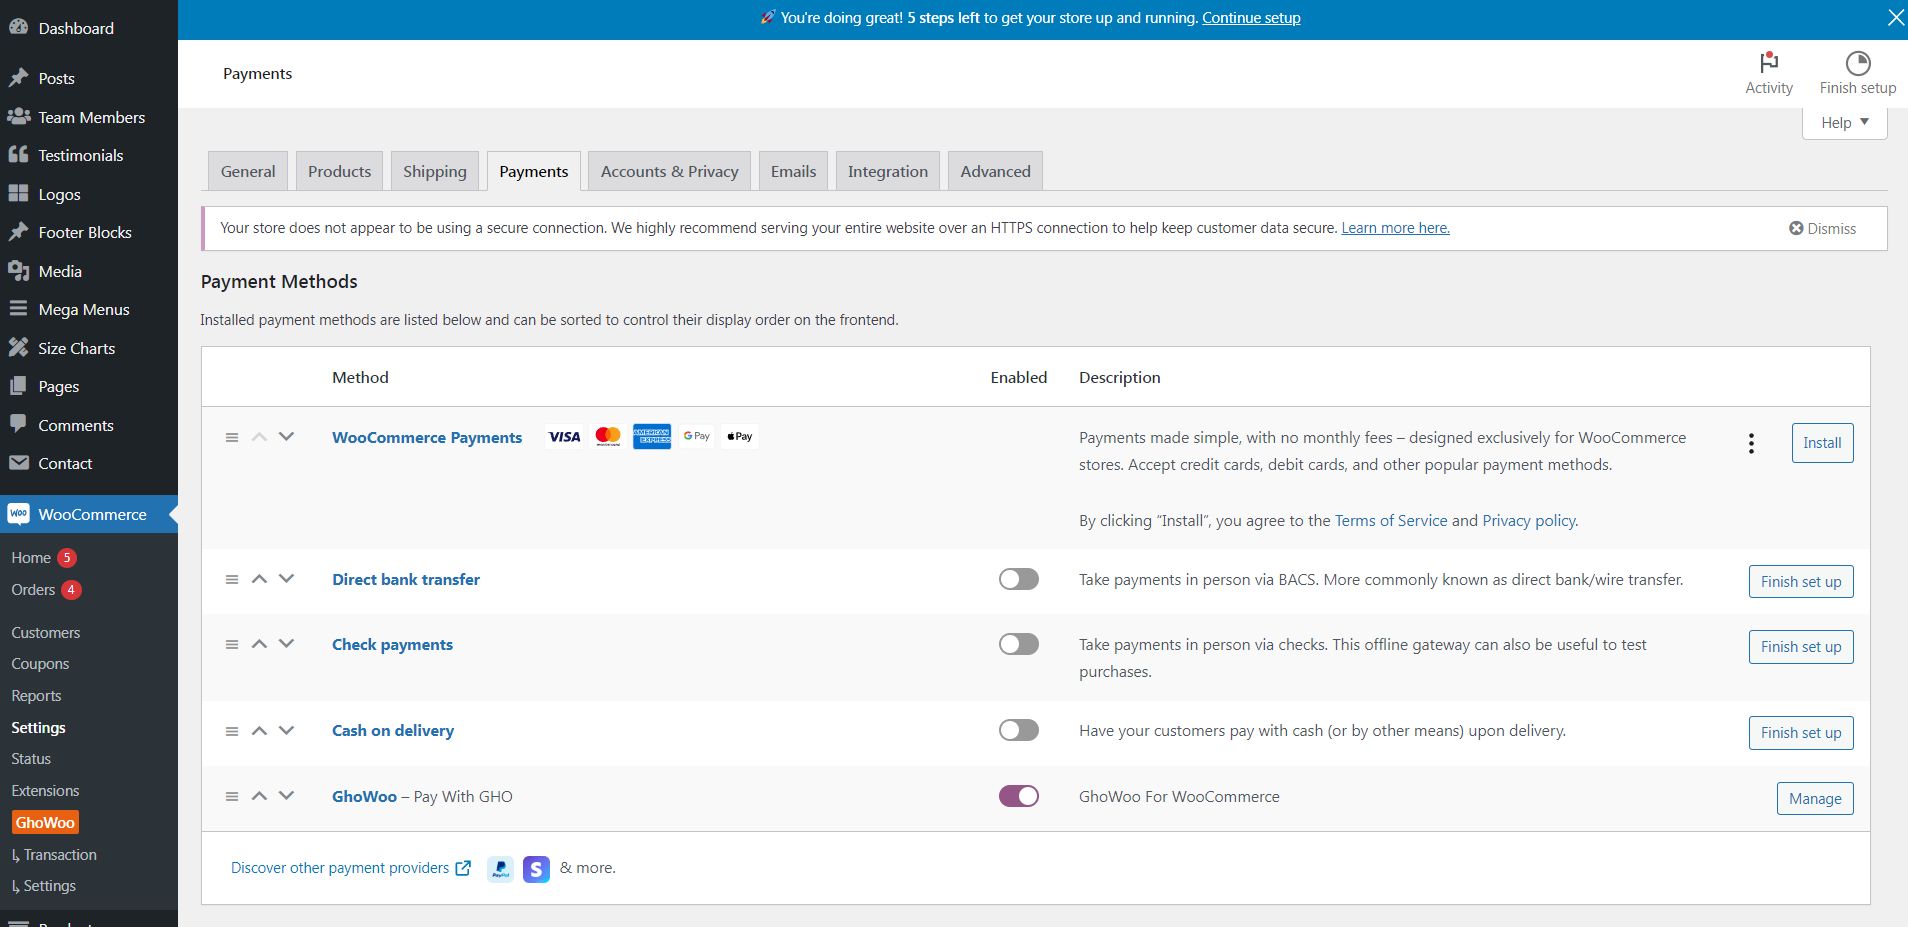The image size is (1908, 927).
Task: Open the Privacy policy link
Action: (x=1529, y=520)
